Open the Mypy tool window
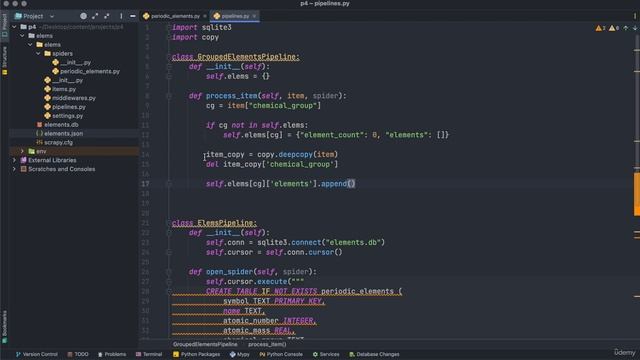Viewport: 640px width, 360px height. (x=240, y=354)
